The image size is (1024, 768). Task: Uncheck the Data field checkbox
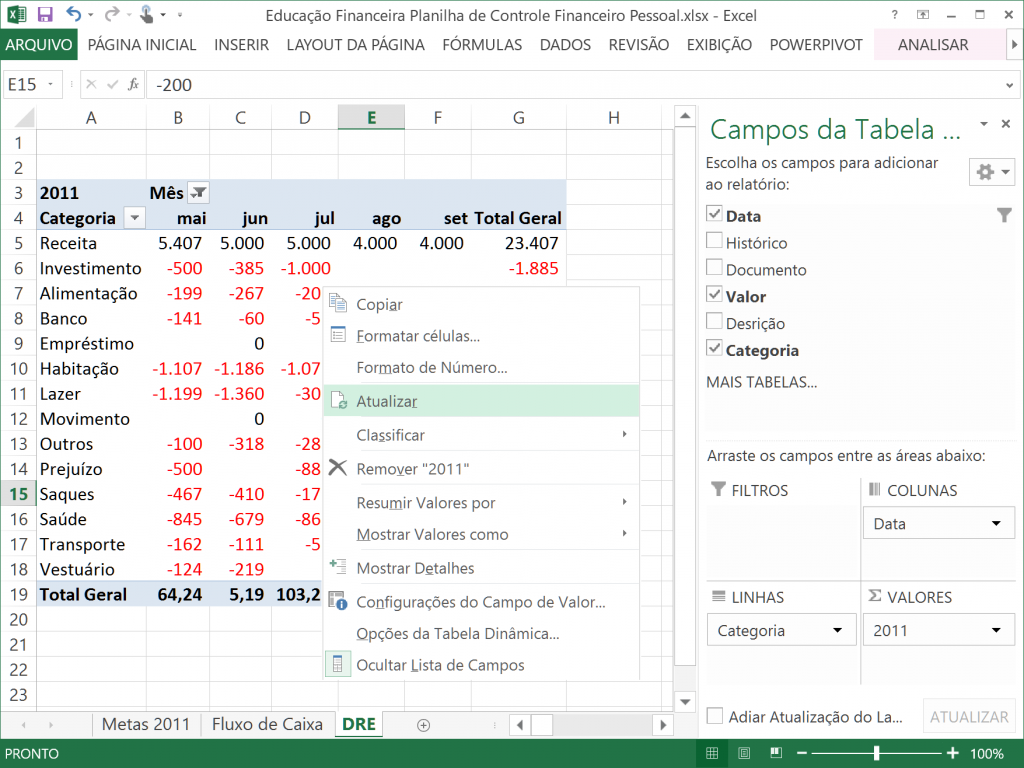point(714,214)
